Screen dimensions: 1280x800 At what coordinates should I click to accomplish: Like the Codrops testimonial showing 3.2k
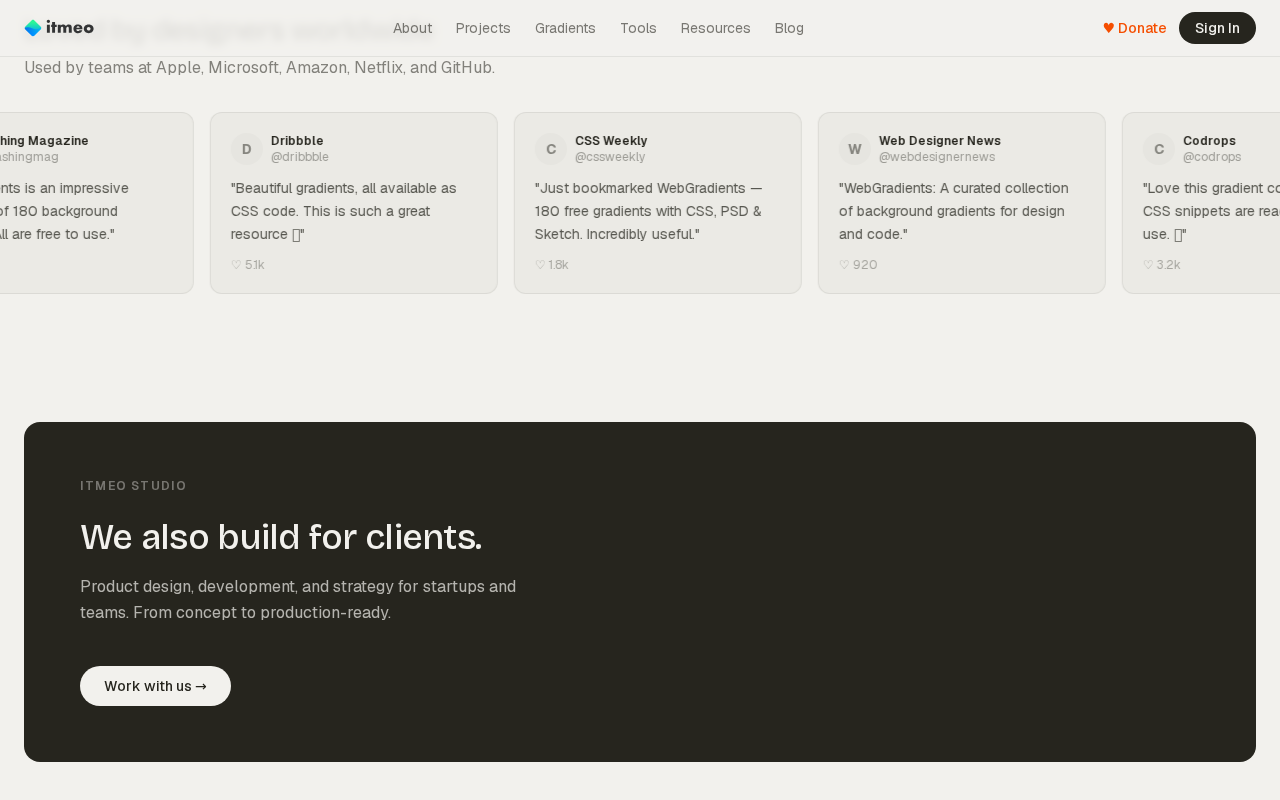(x=1162, y=265)
